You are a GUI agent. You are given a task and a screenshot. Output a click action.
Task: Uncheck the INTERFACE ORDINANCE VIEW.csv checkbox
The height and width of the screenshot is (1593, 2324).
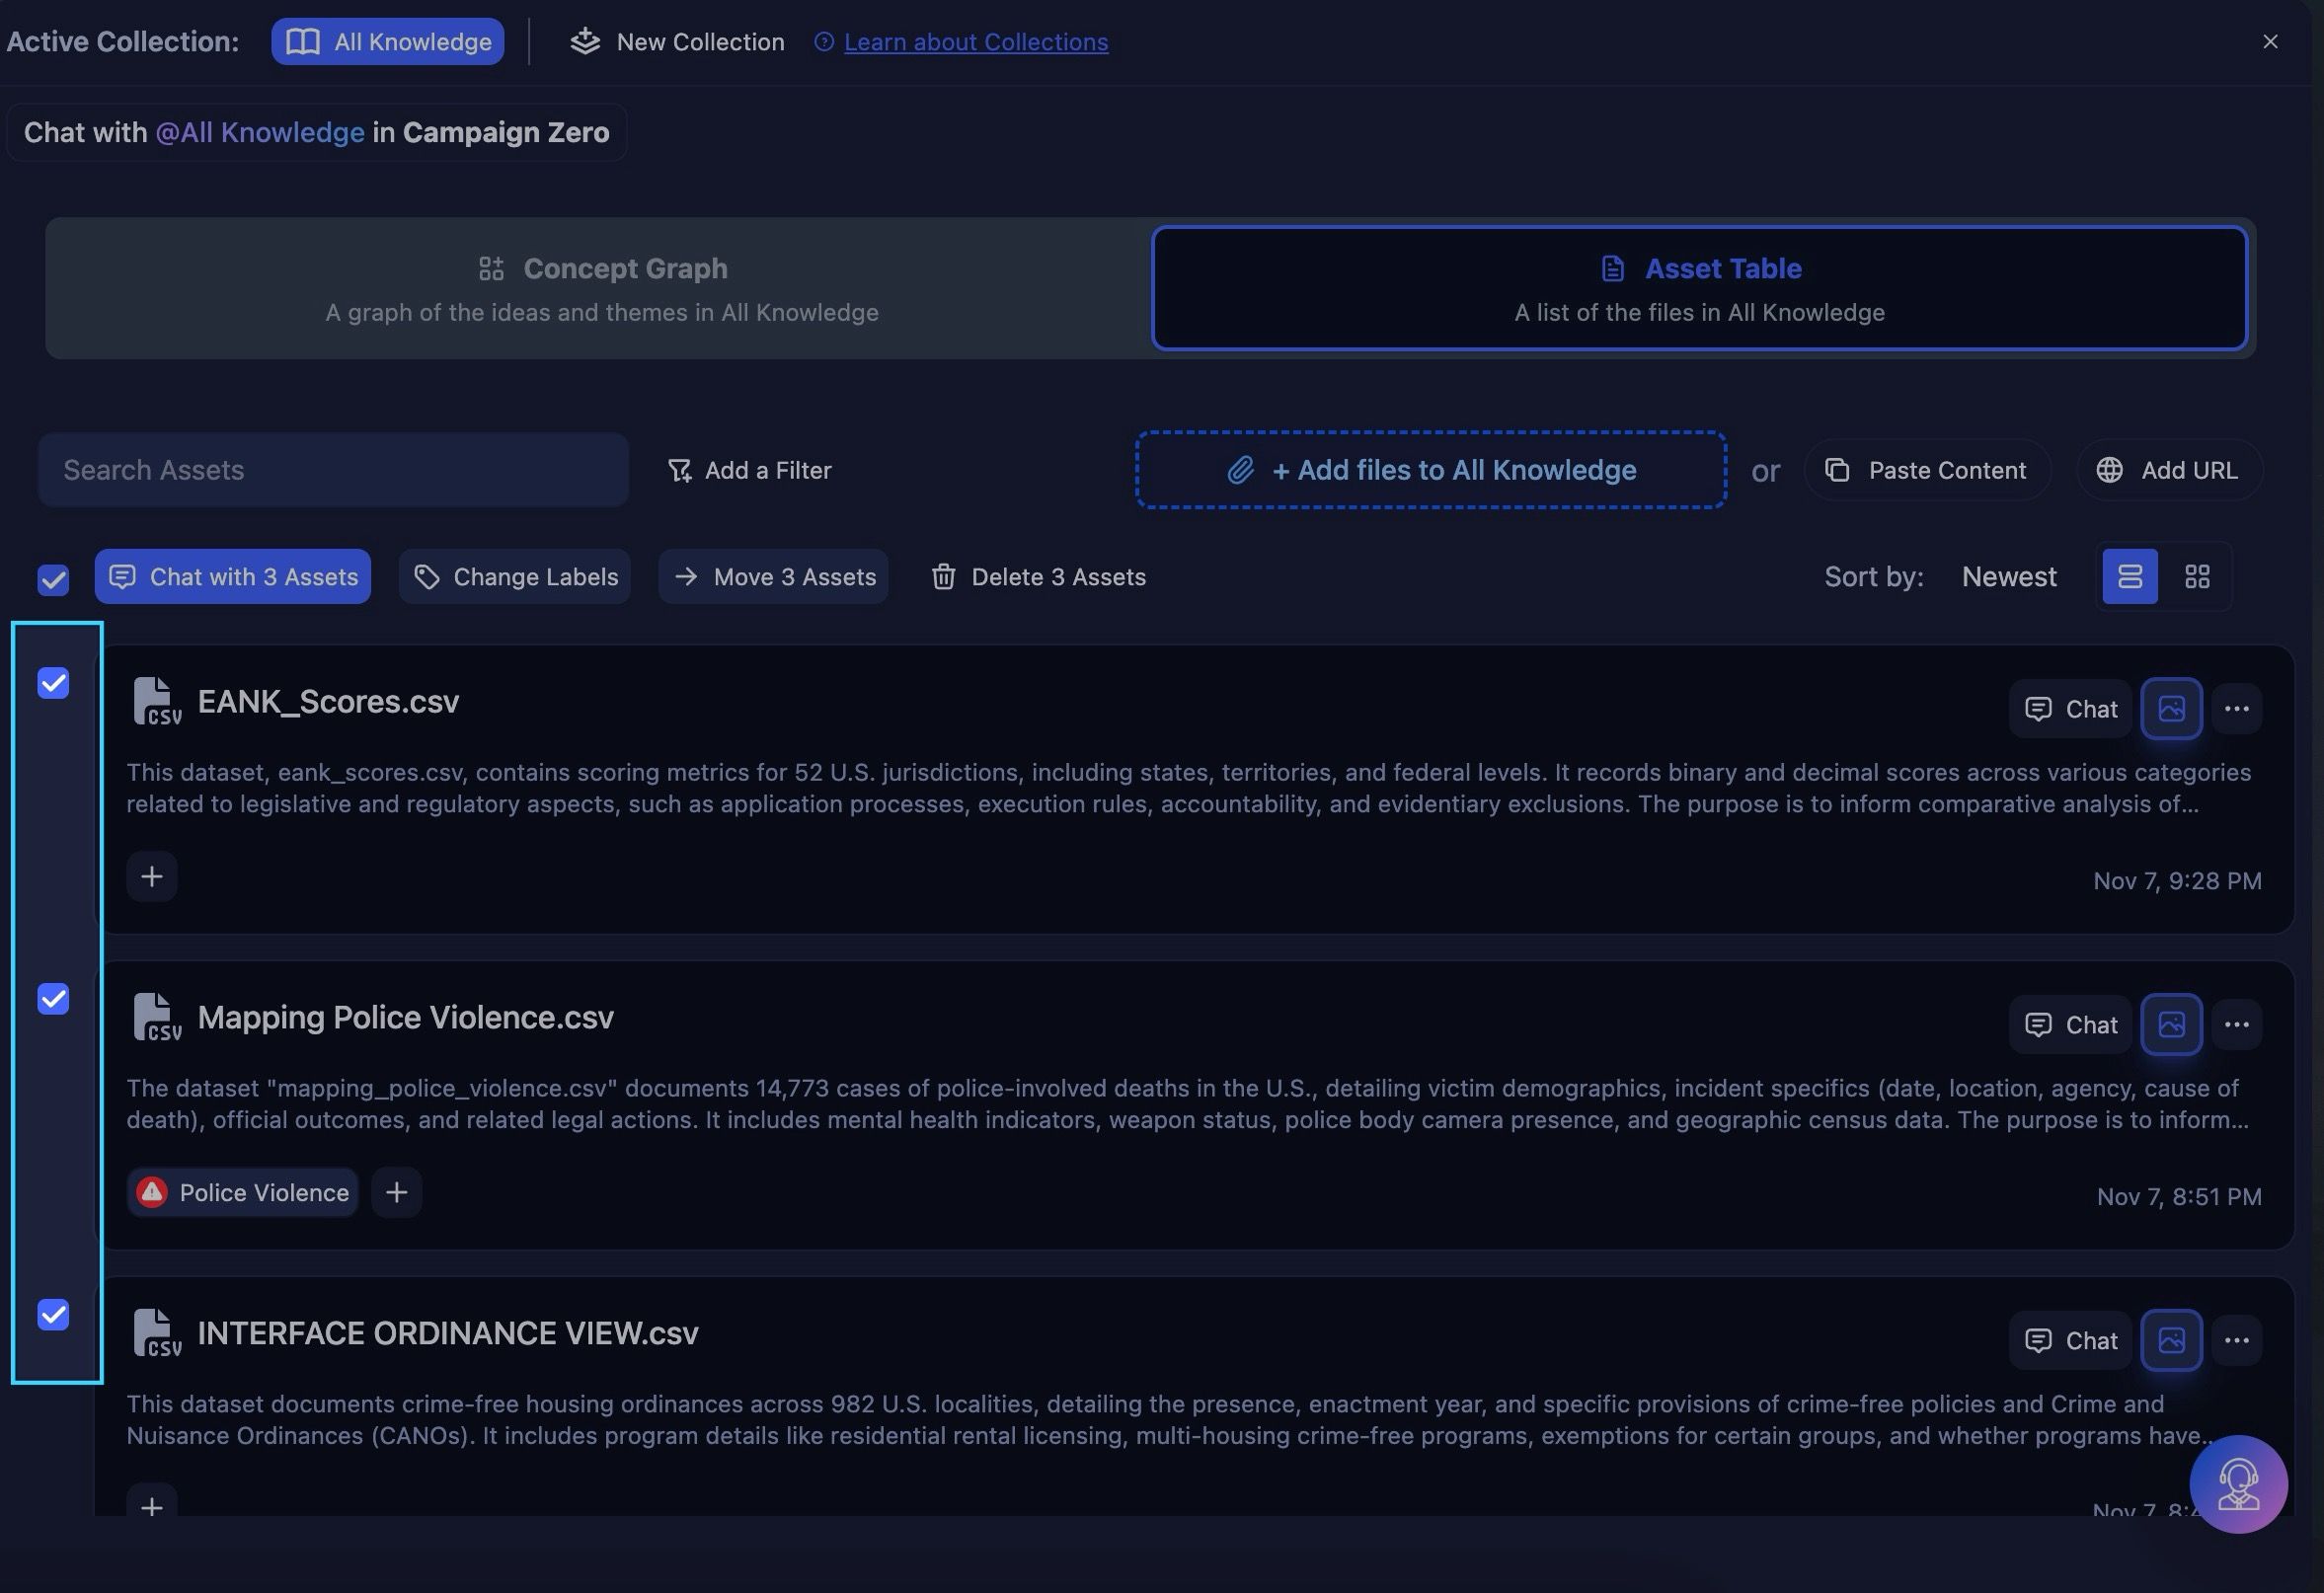click(53, 1314)
